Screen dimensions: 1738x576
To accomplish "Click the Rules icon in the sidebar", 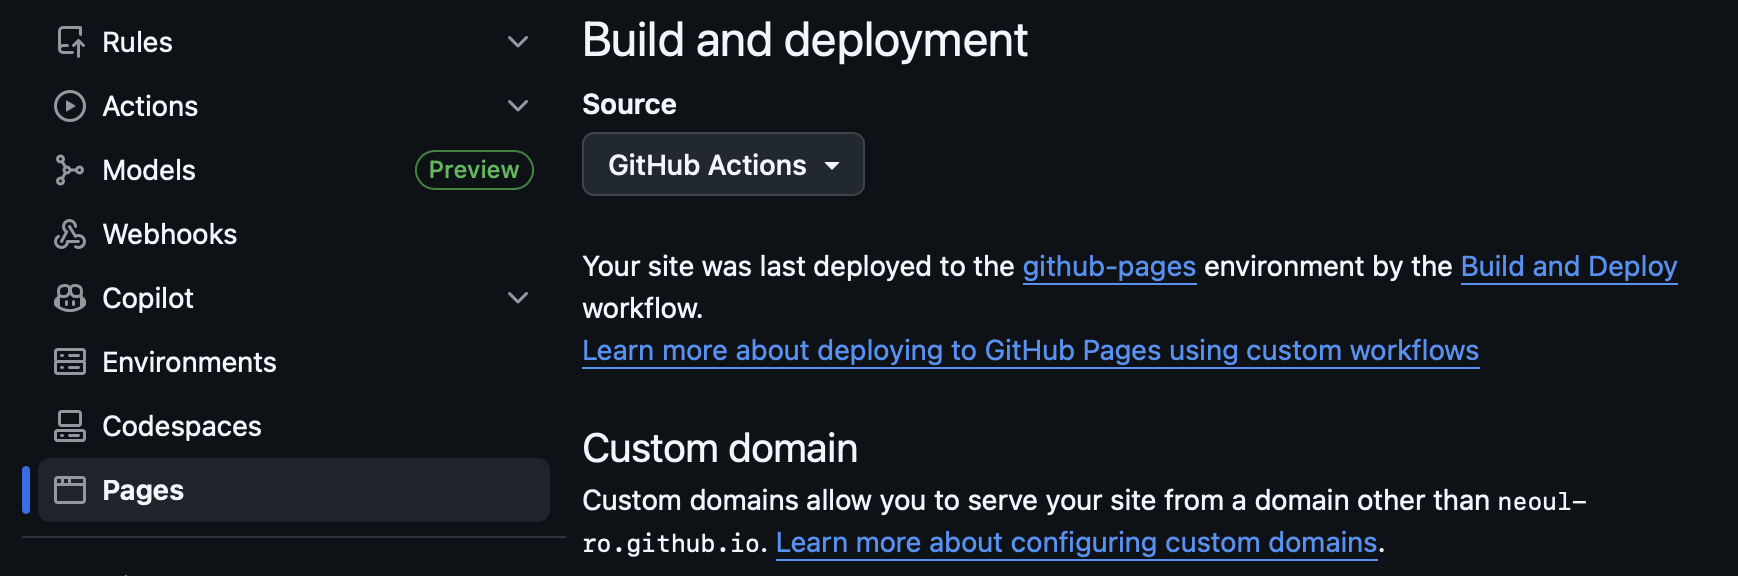I will (70, 42).
